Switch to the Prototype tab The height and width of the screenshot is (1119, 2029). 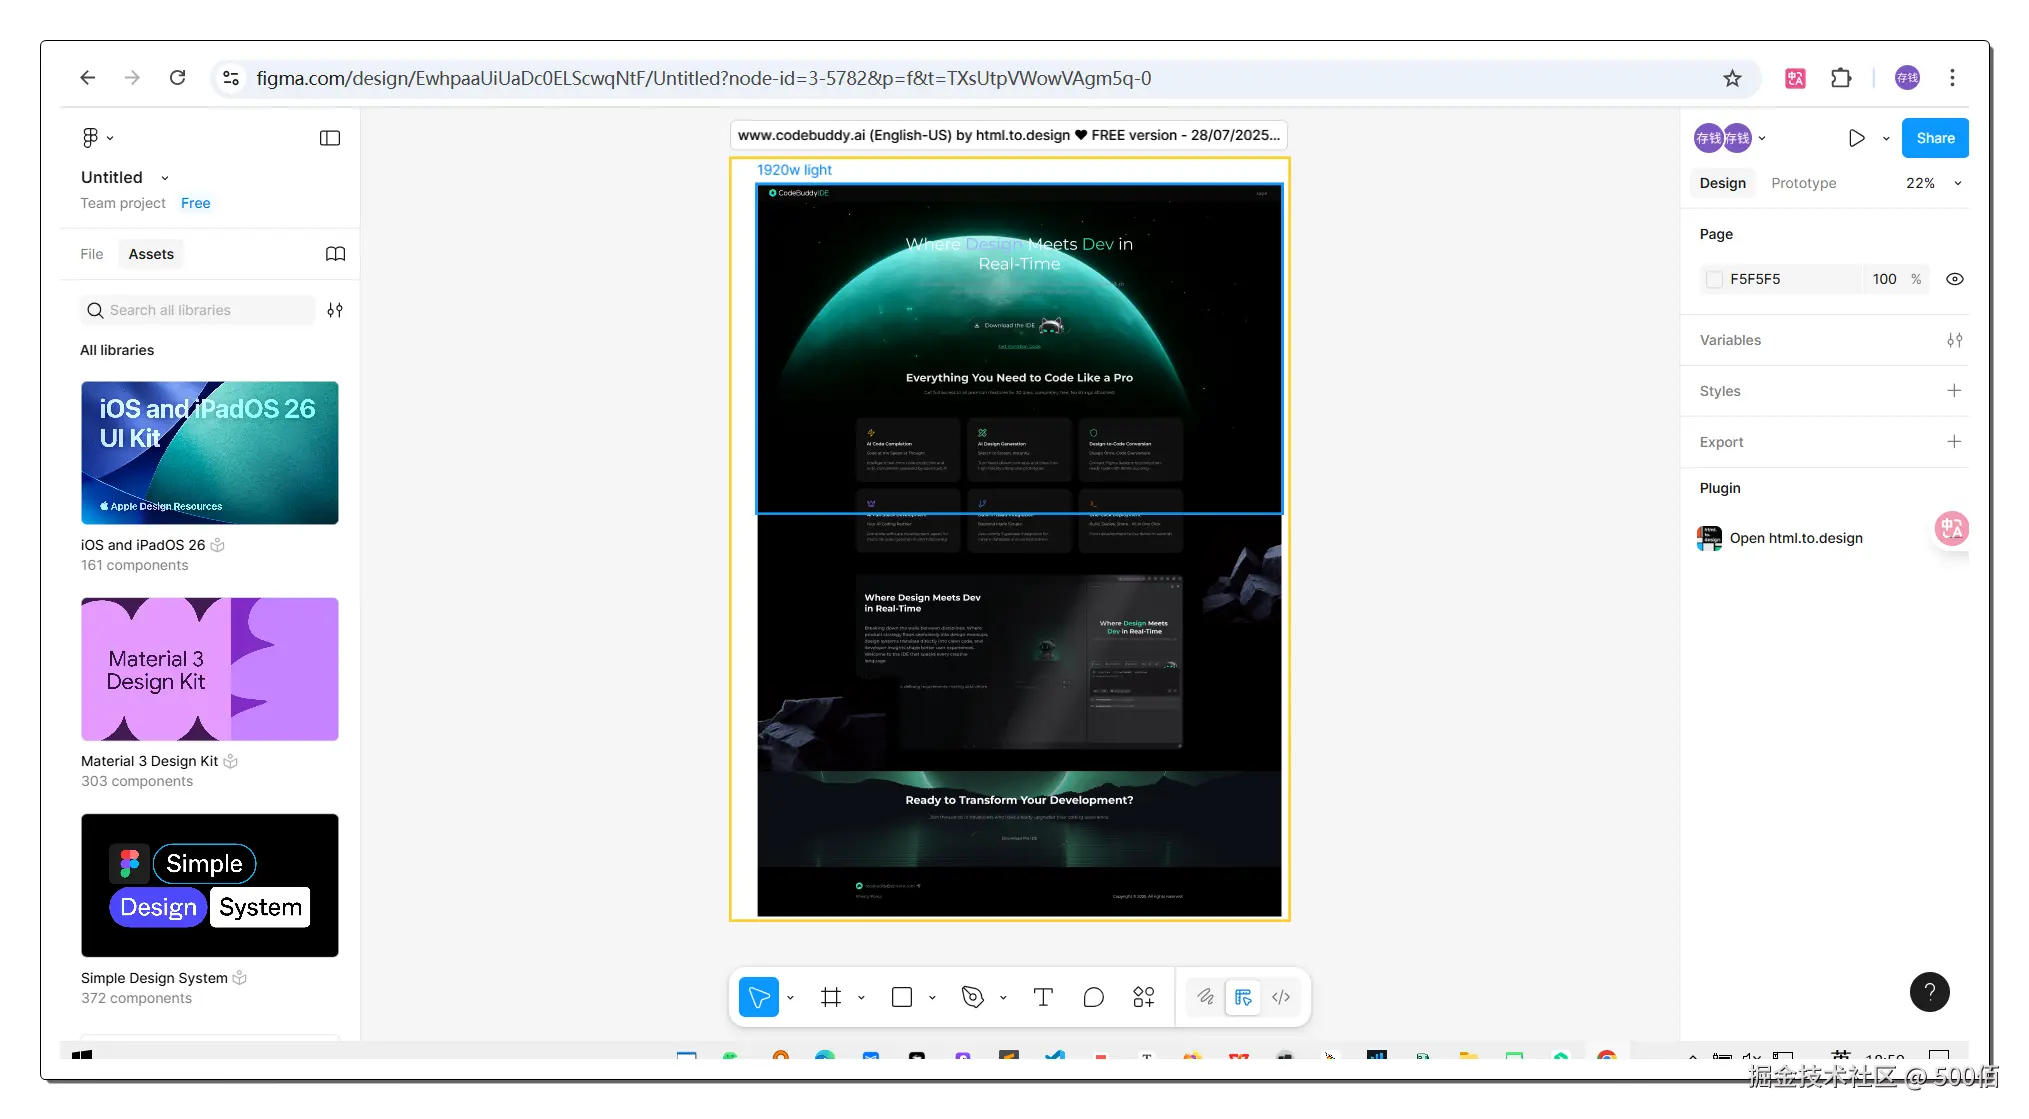point(1803,183)
